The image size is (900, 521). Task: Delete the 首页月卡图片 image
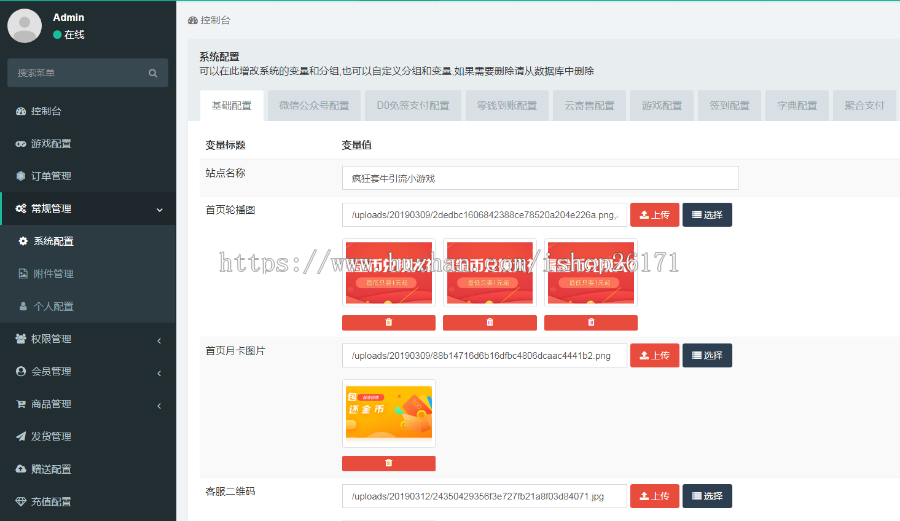click(x=389, y=463)
